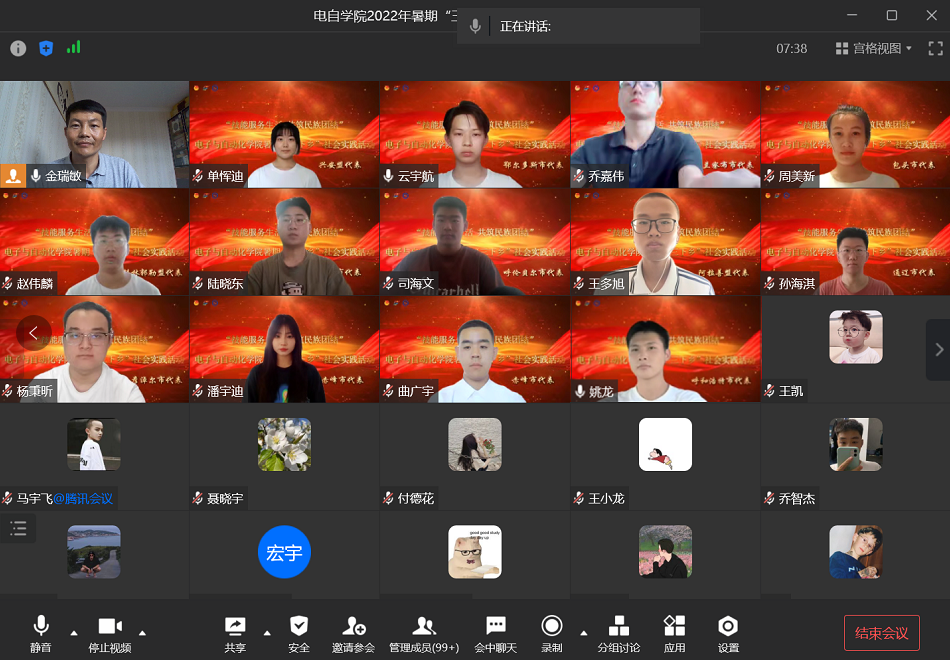
Task: Open the in-meeting chat (会中聊天)
Action: (x=496, y=627)
